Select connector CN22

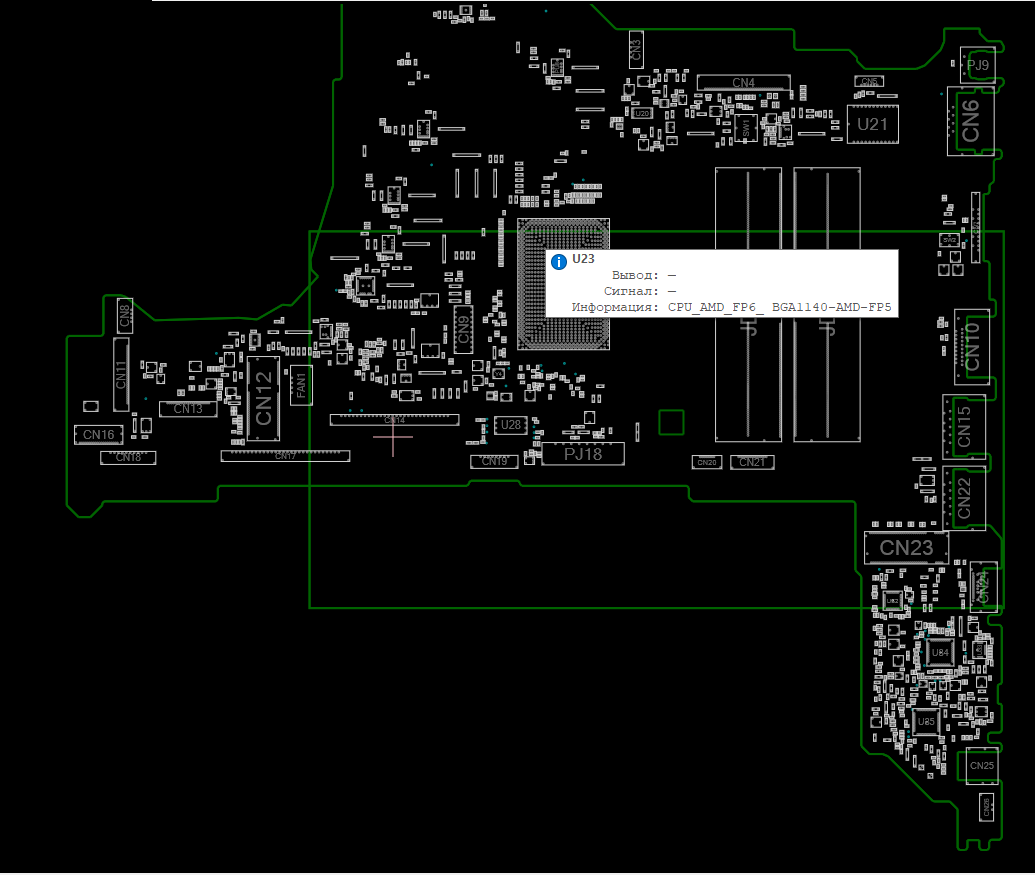[964, 498]
